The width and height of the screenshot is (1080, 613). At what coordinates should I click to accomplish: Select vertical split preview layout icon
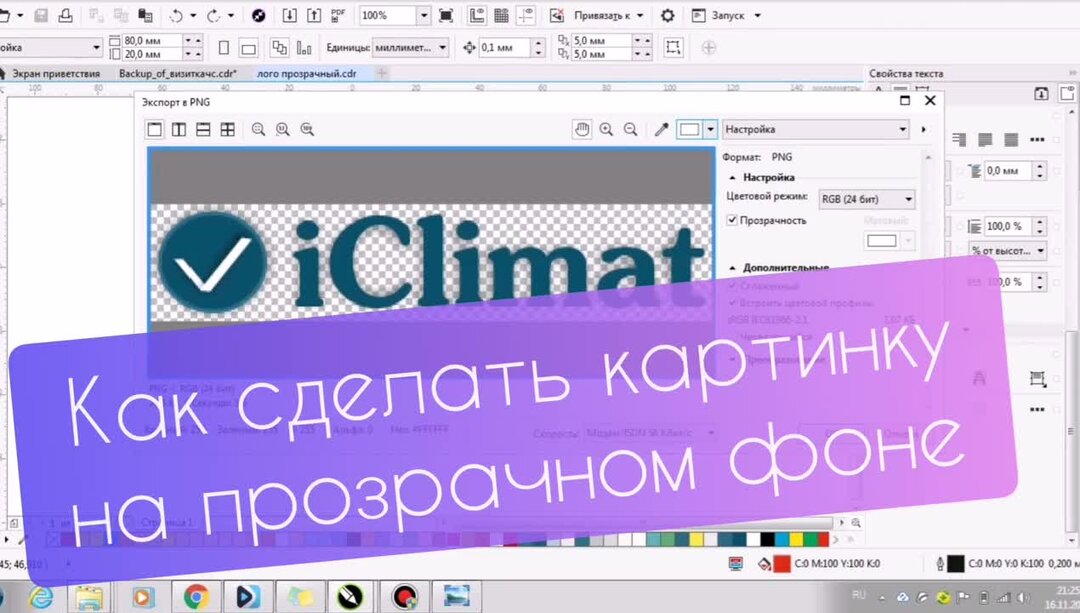(179, 129)
